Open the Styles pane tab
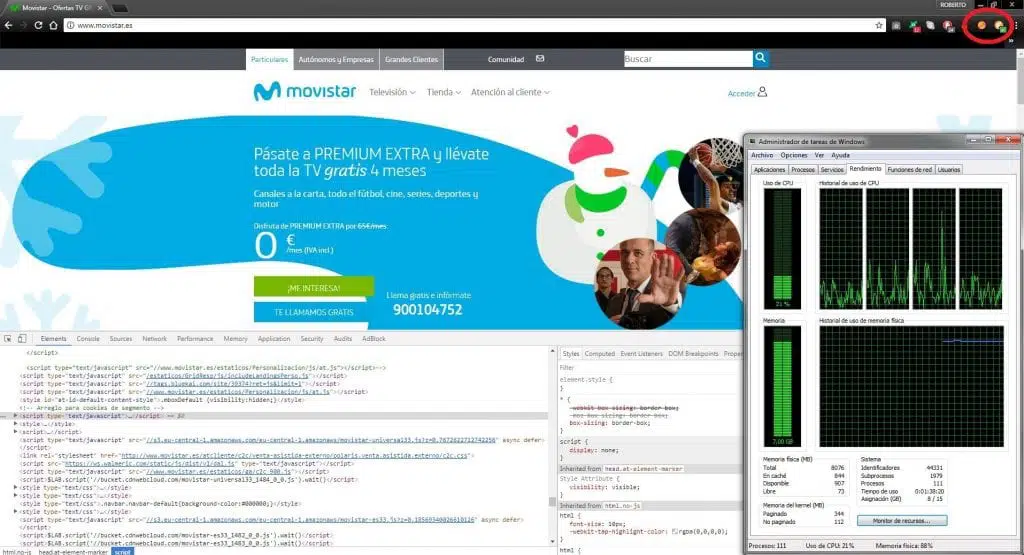1024x555 pixels. (x=571, y=354)
